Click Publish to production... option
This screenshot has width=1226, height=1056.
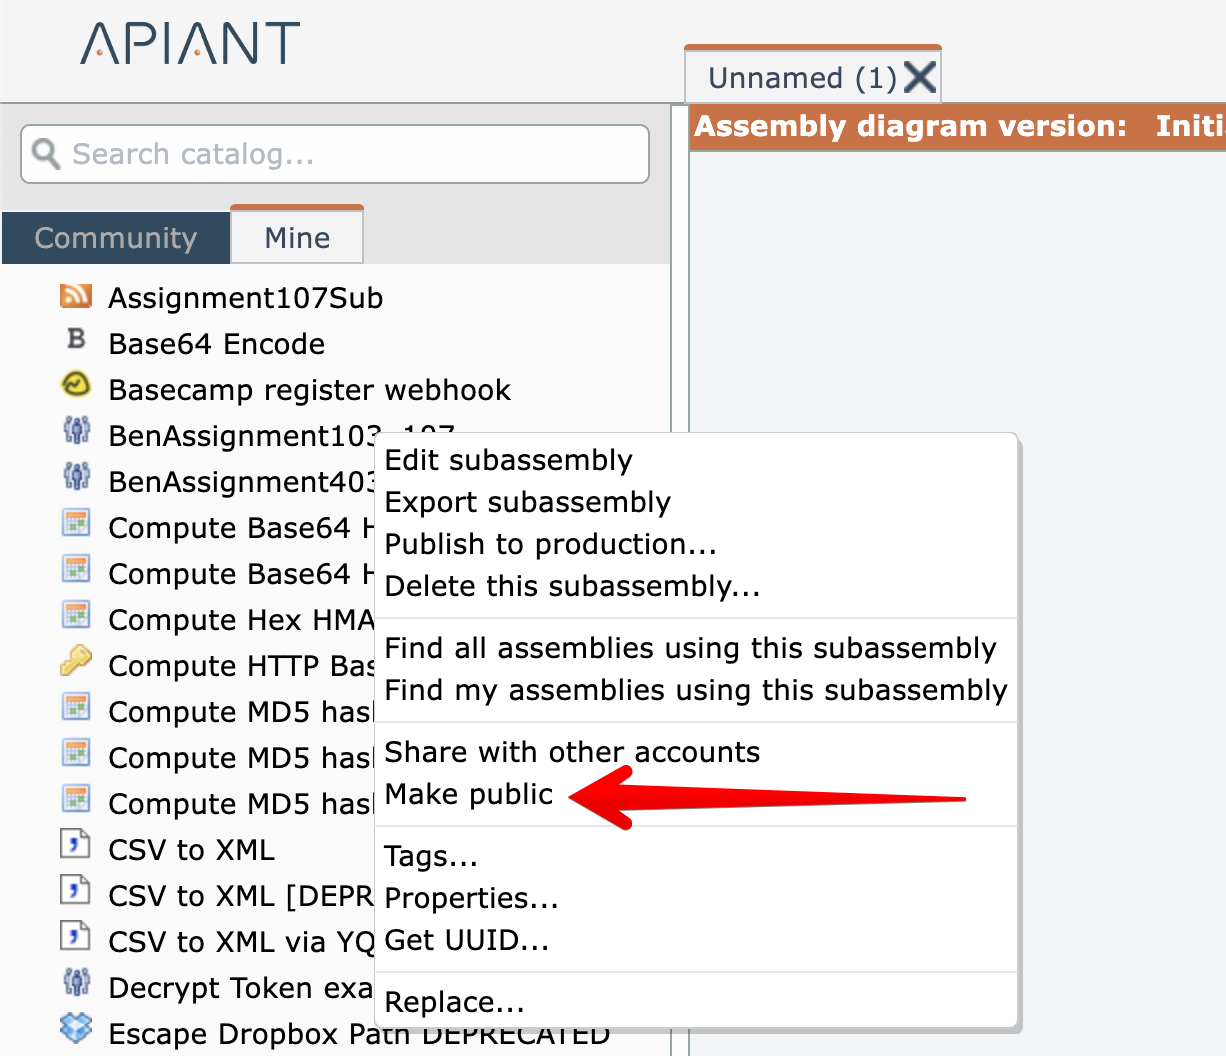pos(550,544)
